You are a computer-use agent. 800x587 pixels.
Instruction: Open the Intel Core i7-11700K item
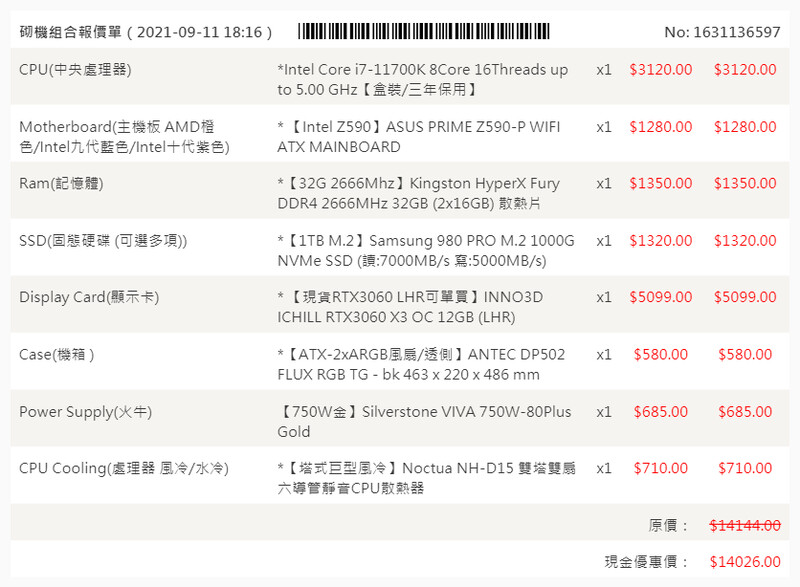click(x=425, y=80)
